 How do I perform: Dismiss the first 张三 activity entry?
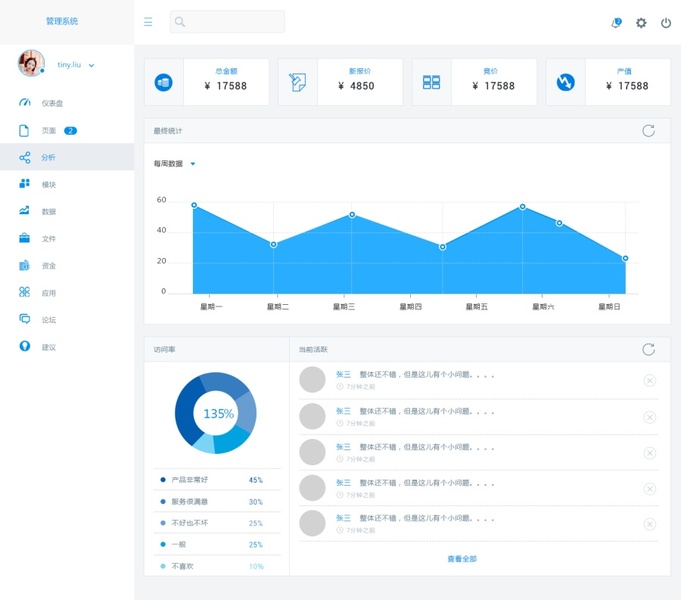click(x=650, y=381)
